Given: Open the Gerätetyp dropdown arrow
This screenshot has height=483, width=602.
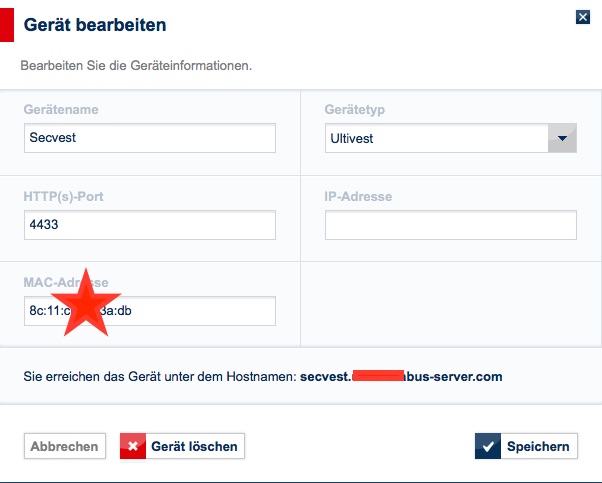Looking at the screenshot, I should point(562,138).
